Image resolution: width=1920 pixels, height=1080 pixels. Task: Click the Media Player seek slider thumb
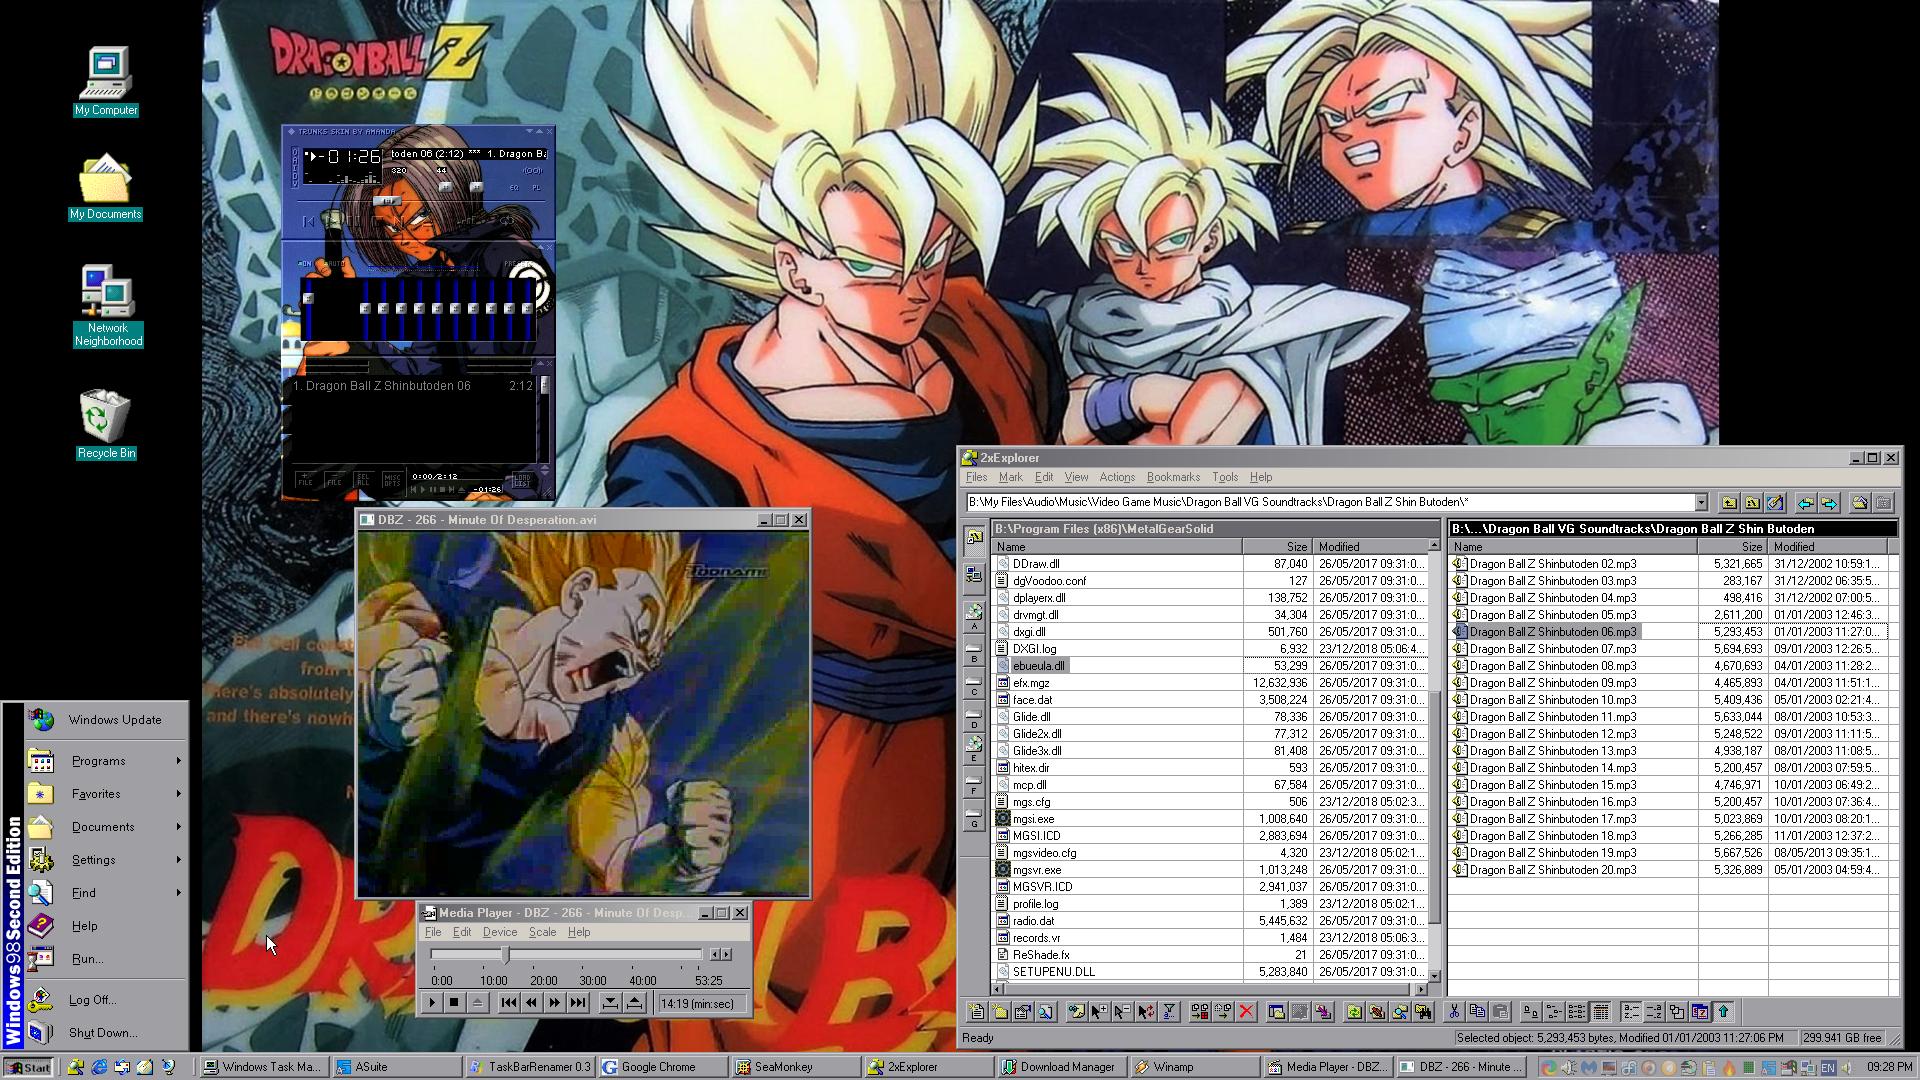pyautogui.click(x=506, y=955)
